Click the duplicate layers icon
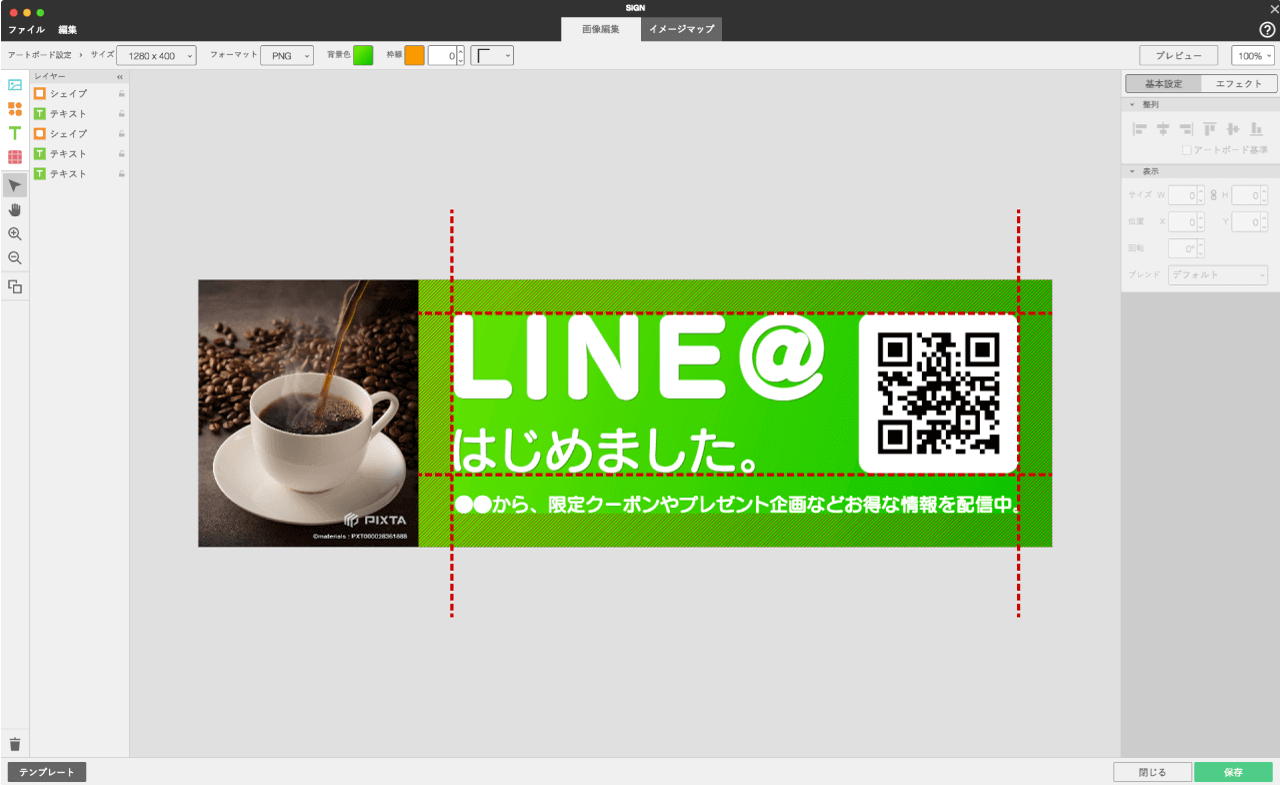Screen dimensions: 1280x785 coord(15,287)
